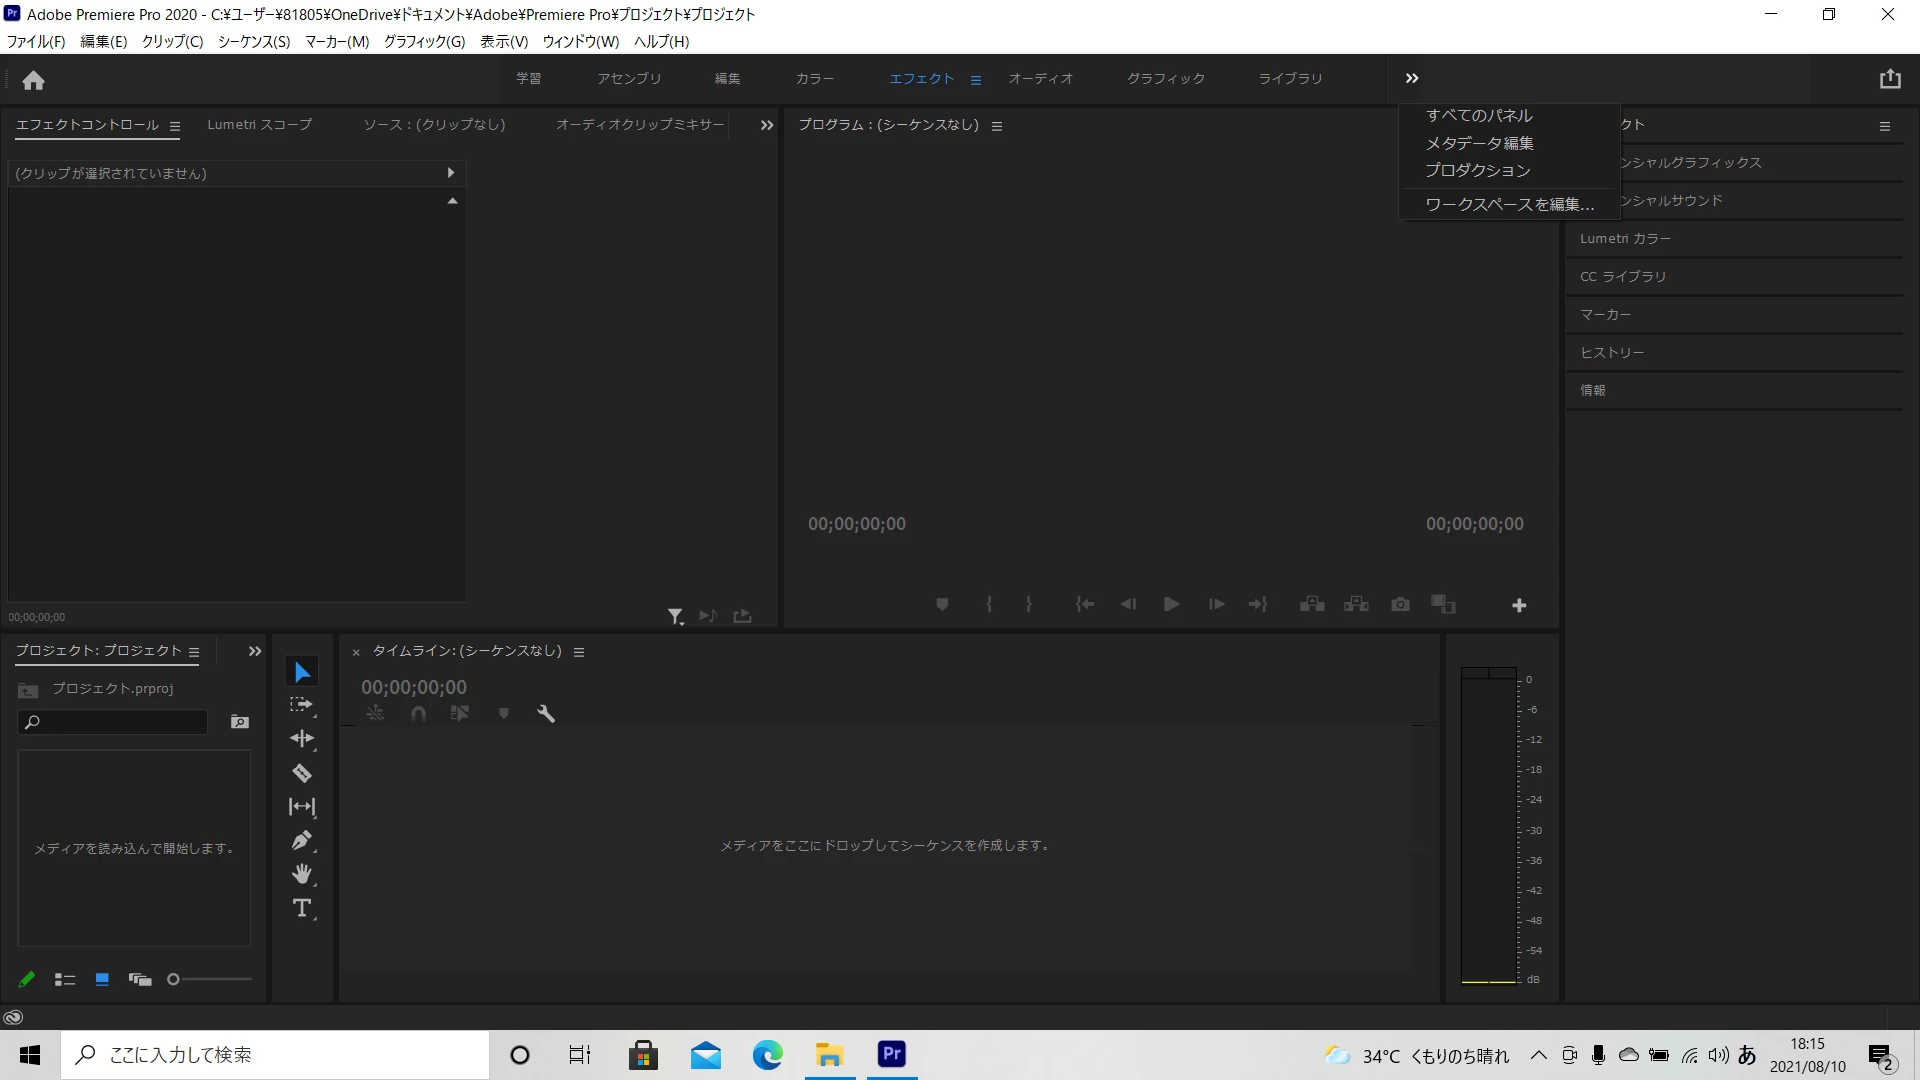Select the Type tool
This screenshot has height=1080, width=1920.
pos(301,908)
